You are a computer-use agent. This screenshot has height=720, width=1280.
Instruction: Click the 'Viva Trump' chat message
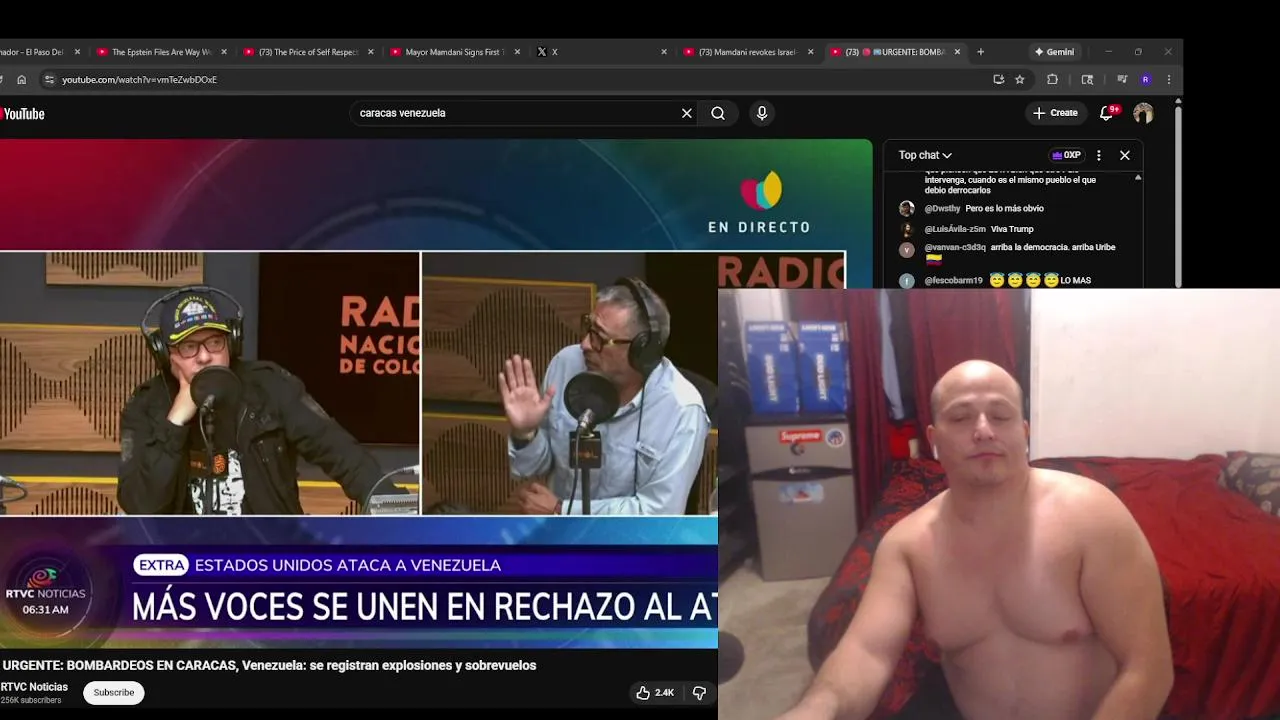pyautogui.click(x=1012, y=229)
